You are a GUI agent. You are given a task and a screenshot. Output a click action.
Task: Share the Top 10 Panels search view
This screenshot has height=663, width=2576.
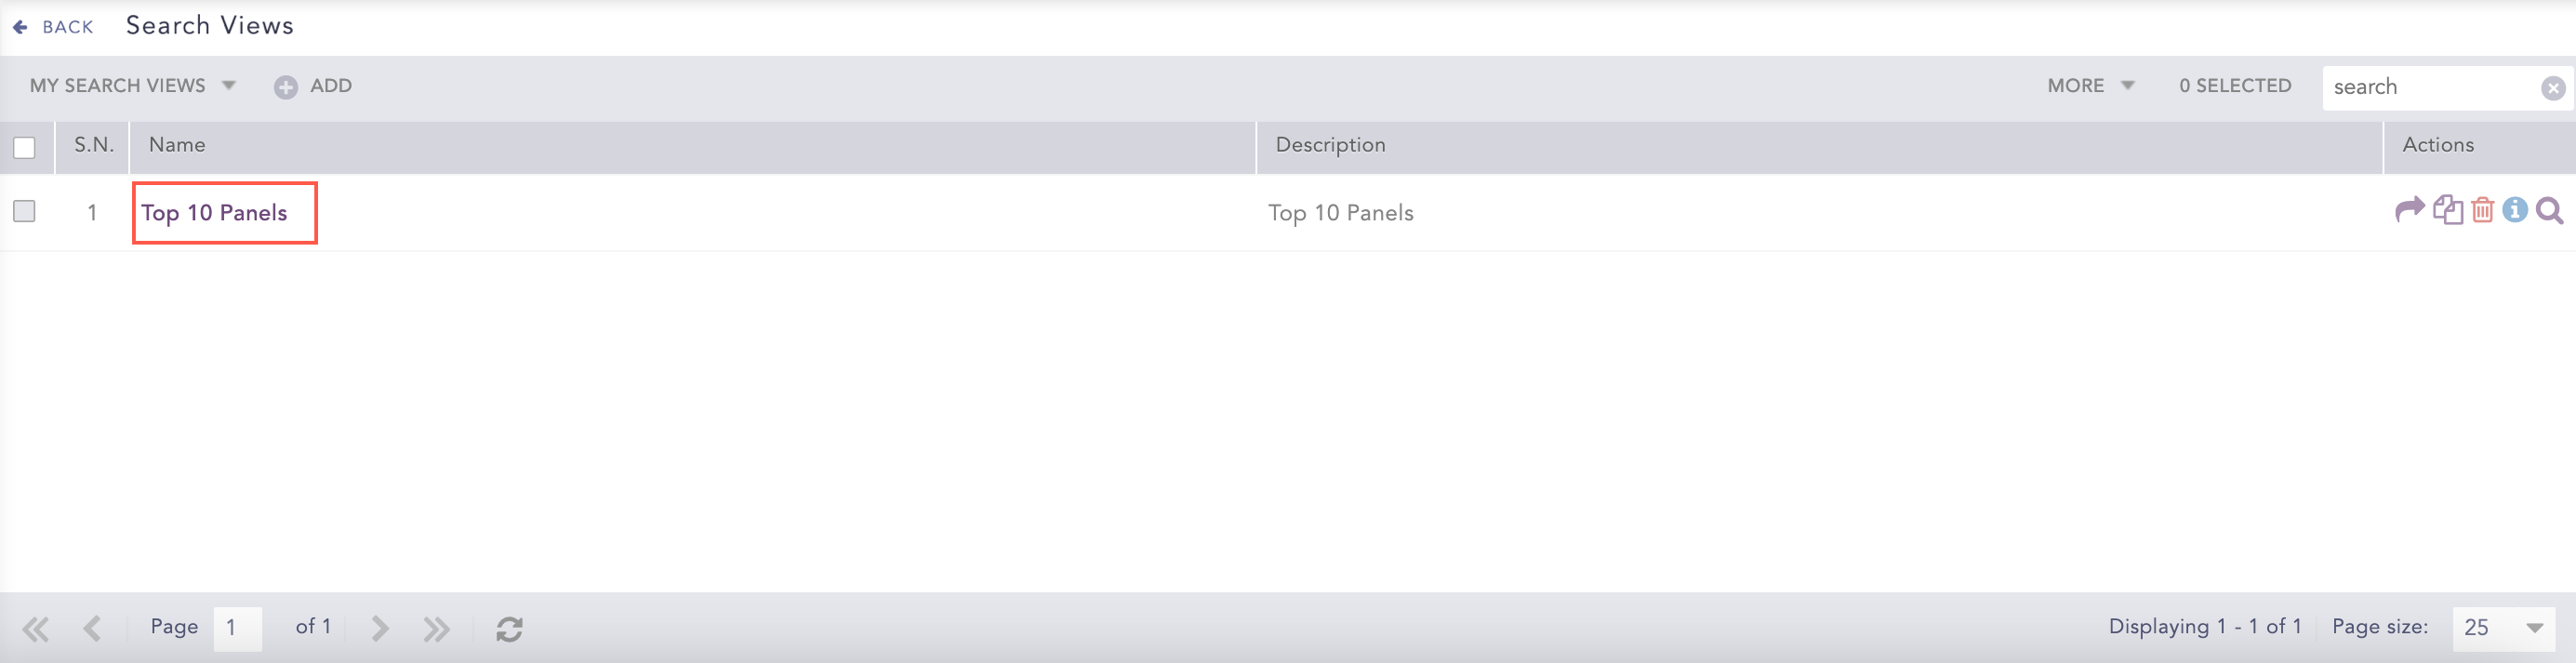pyautogui.click(x=2410, y=210)
